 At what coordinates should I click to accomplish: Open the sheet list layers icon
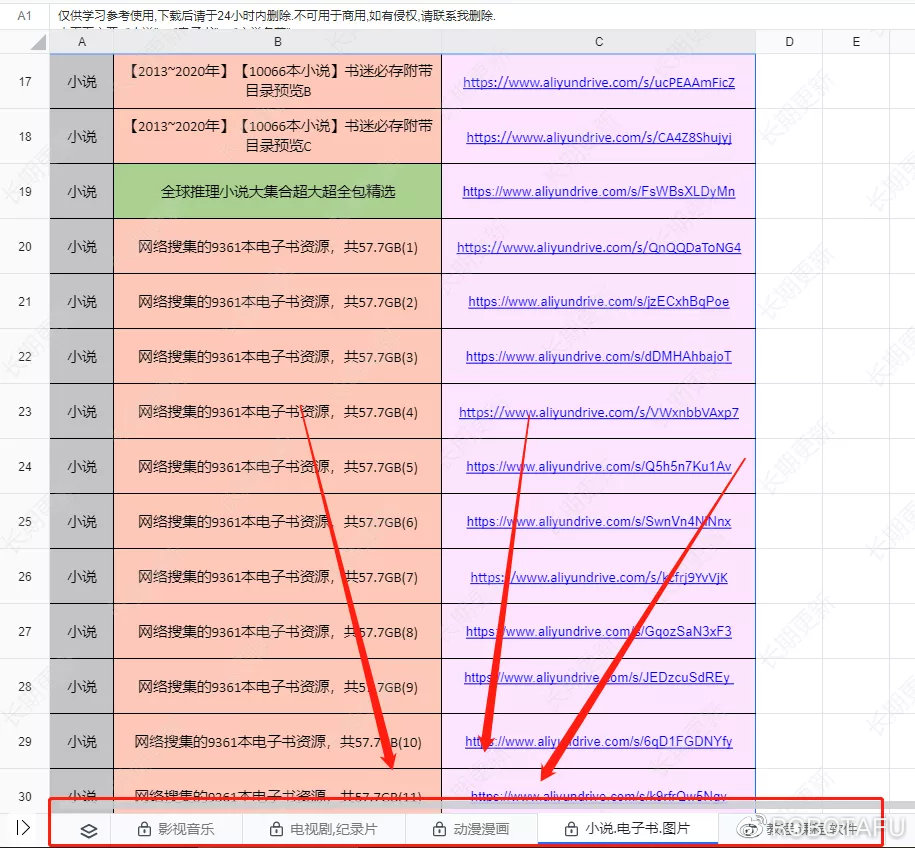coord(89,830)
